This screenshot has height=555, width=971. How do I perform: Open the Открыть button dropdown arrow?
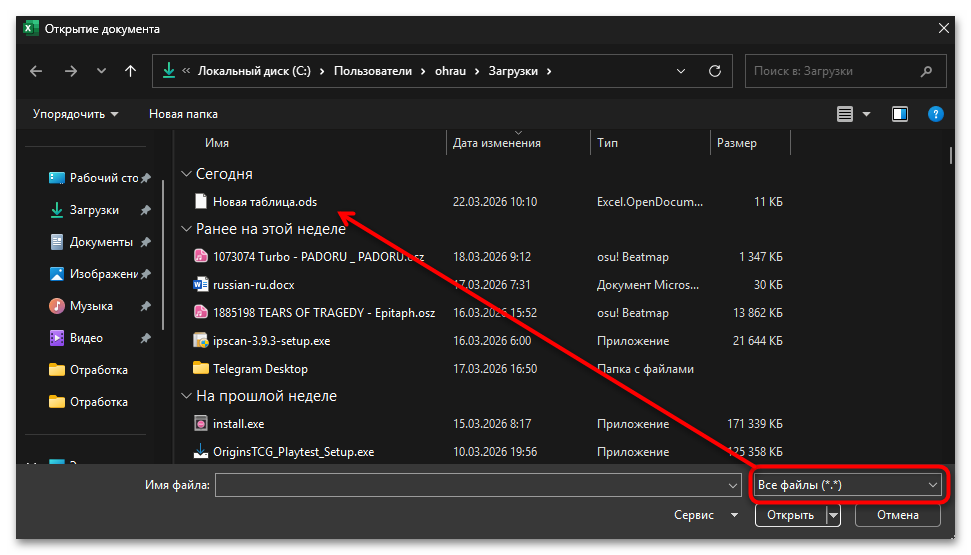click(x=834, y=515)
